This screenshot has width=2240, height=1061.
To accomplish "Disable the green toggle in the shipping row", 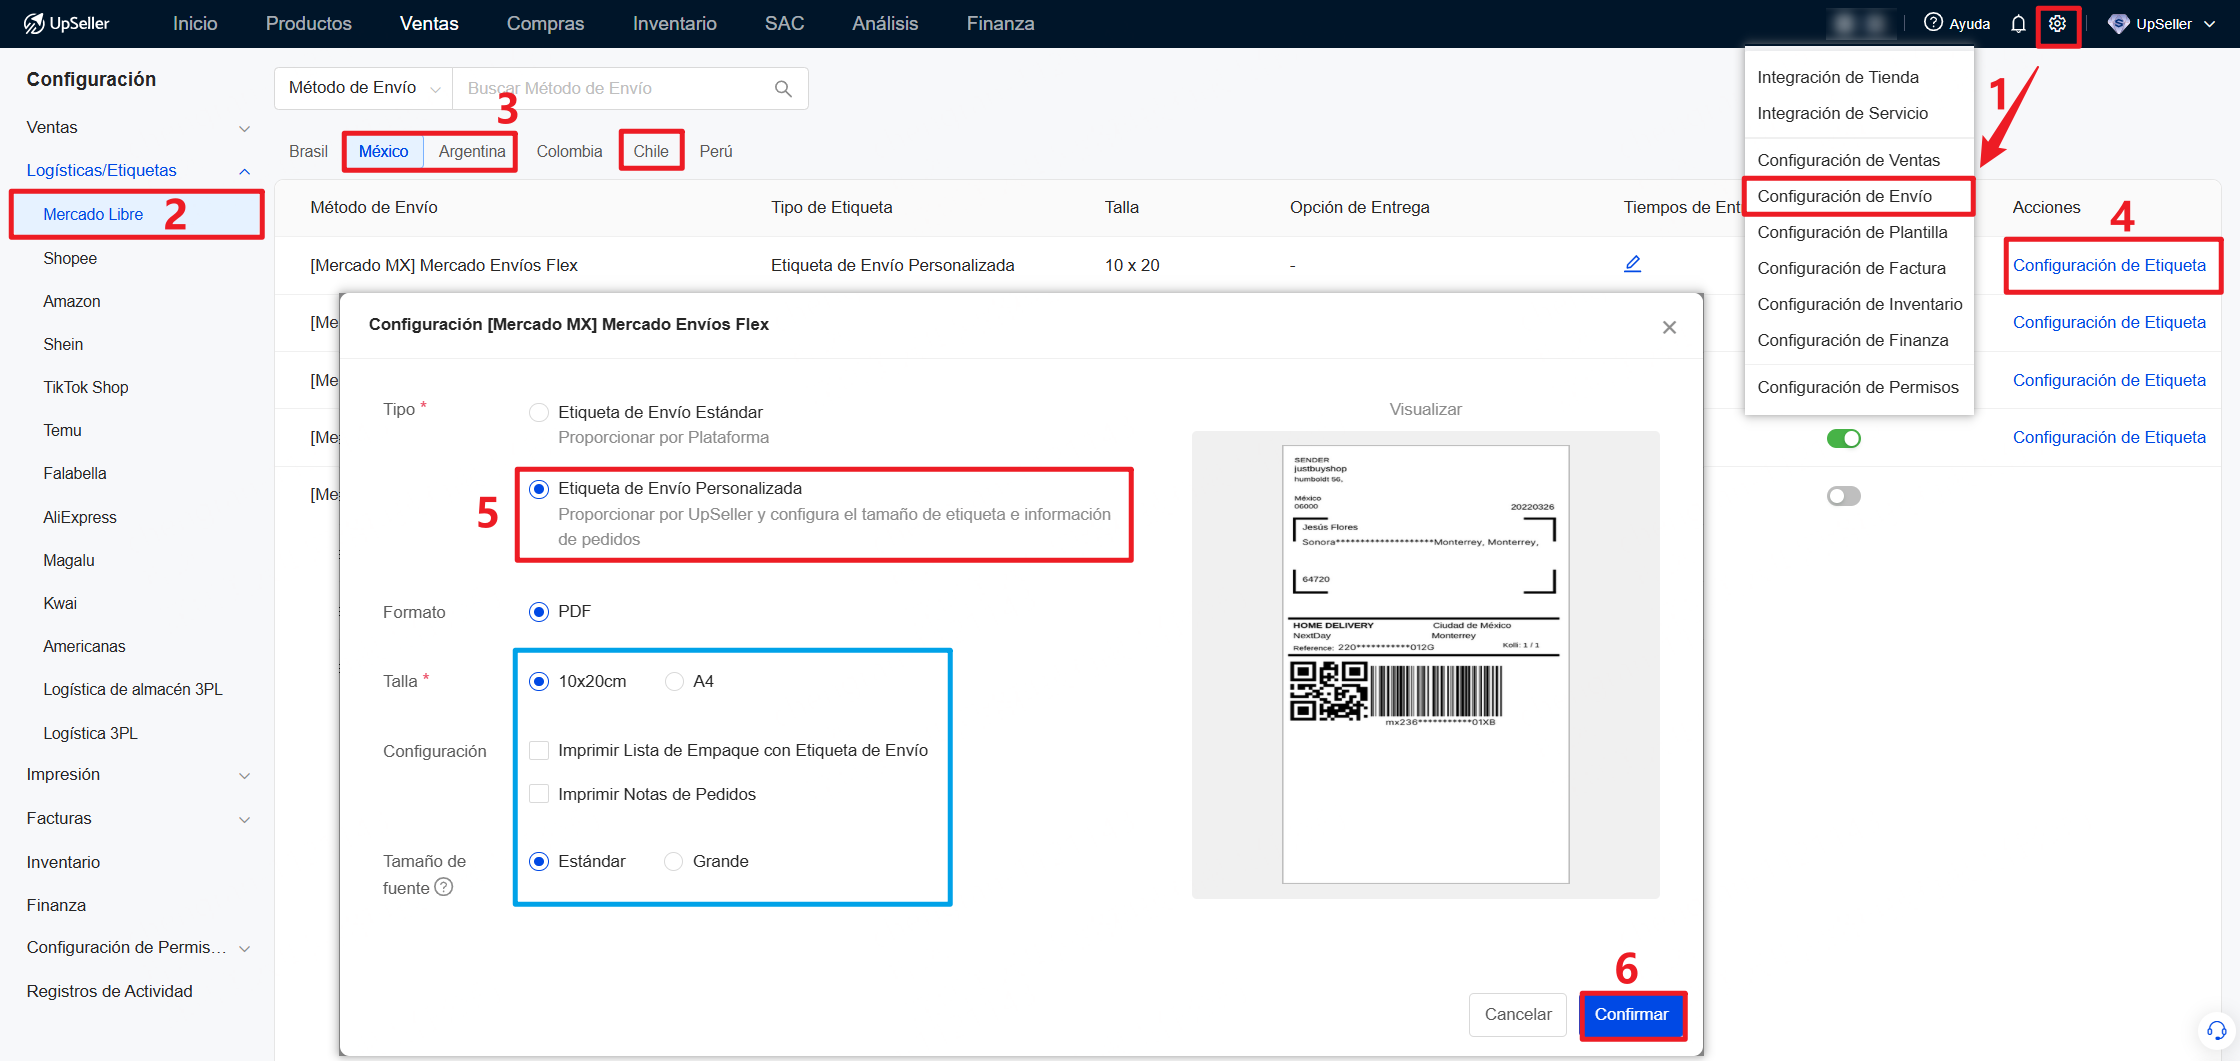I will pos(1844,438).
